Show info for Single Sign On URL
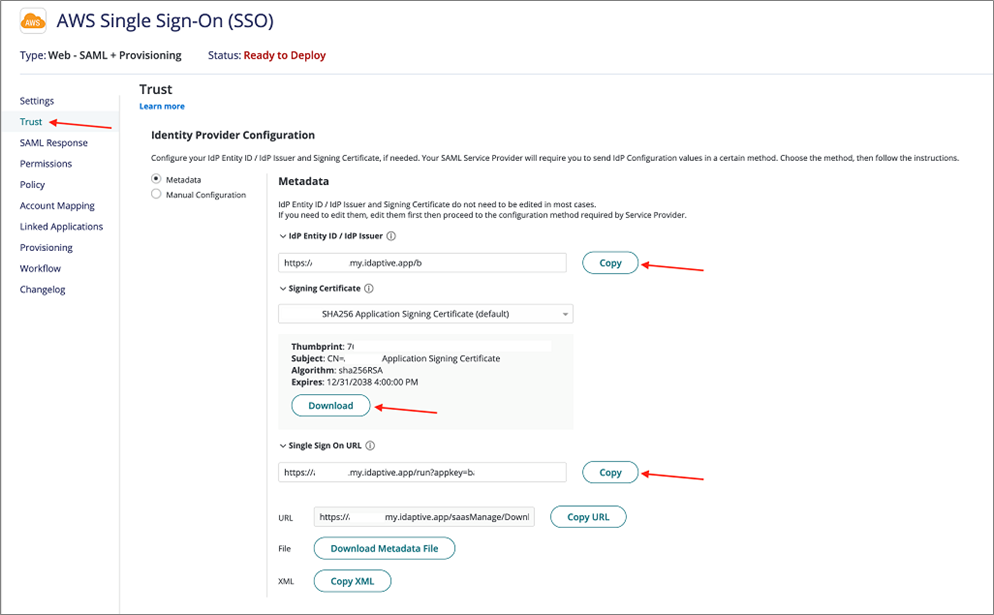This screenshot has width=994, height=615. (x=370, y=446)
